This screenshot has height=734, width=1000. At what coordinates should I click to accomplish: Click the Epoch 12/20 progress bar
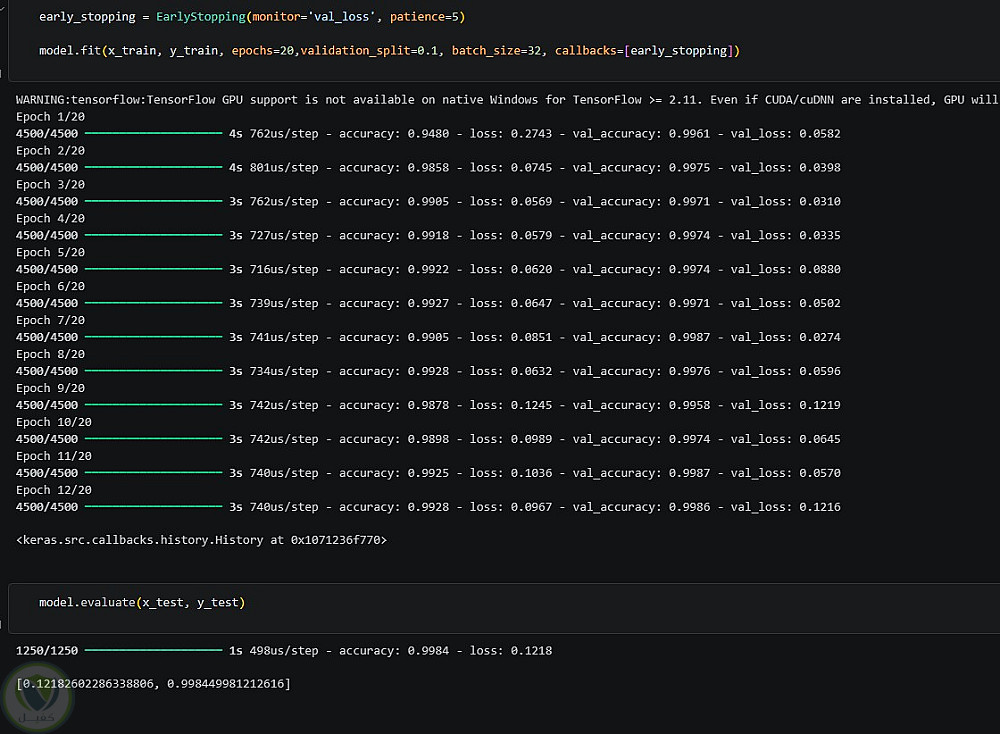pyautogui.click(x=153, y=507)
